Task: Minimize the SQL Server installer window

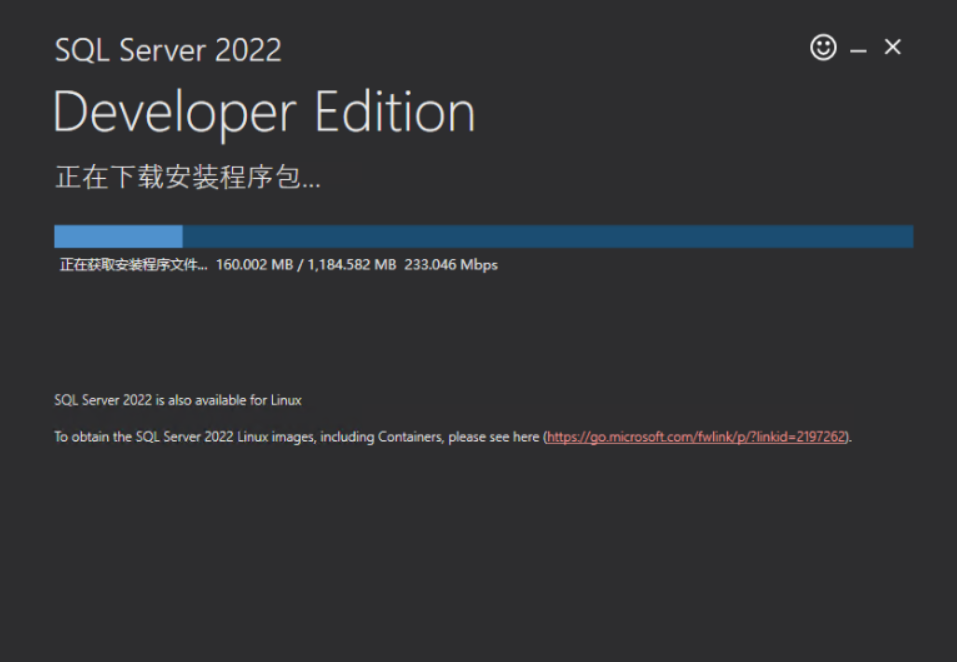Action: click(858, 51)
